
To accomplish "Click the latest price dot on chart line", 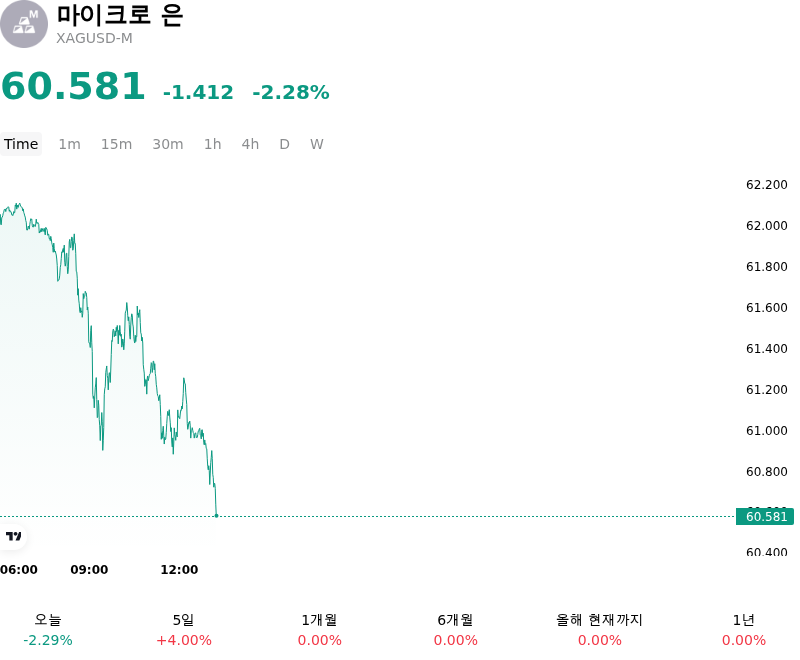I will pyautogui.click(x=216, y=516).
